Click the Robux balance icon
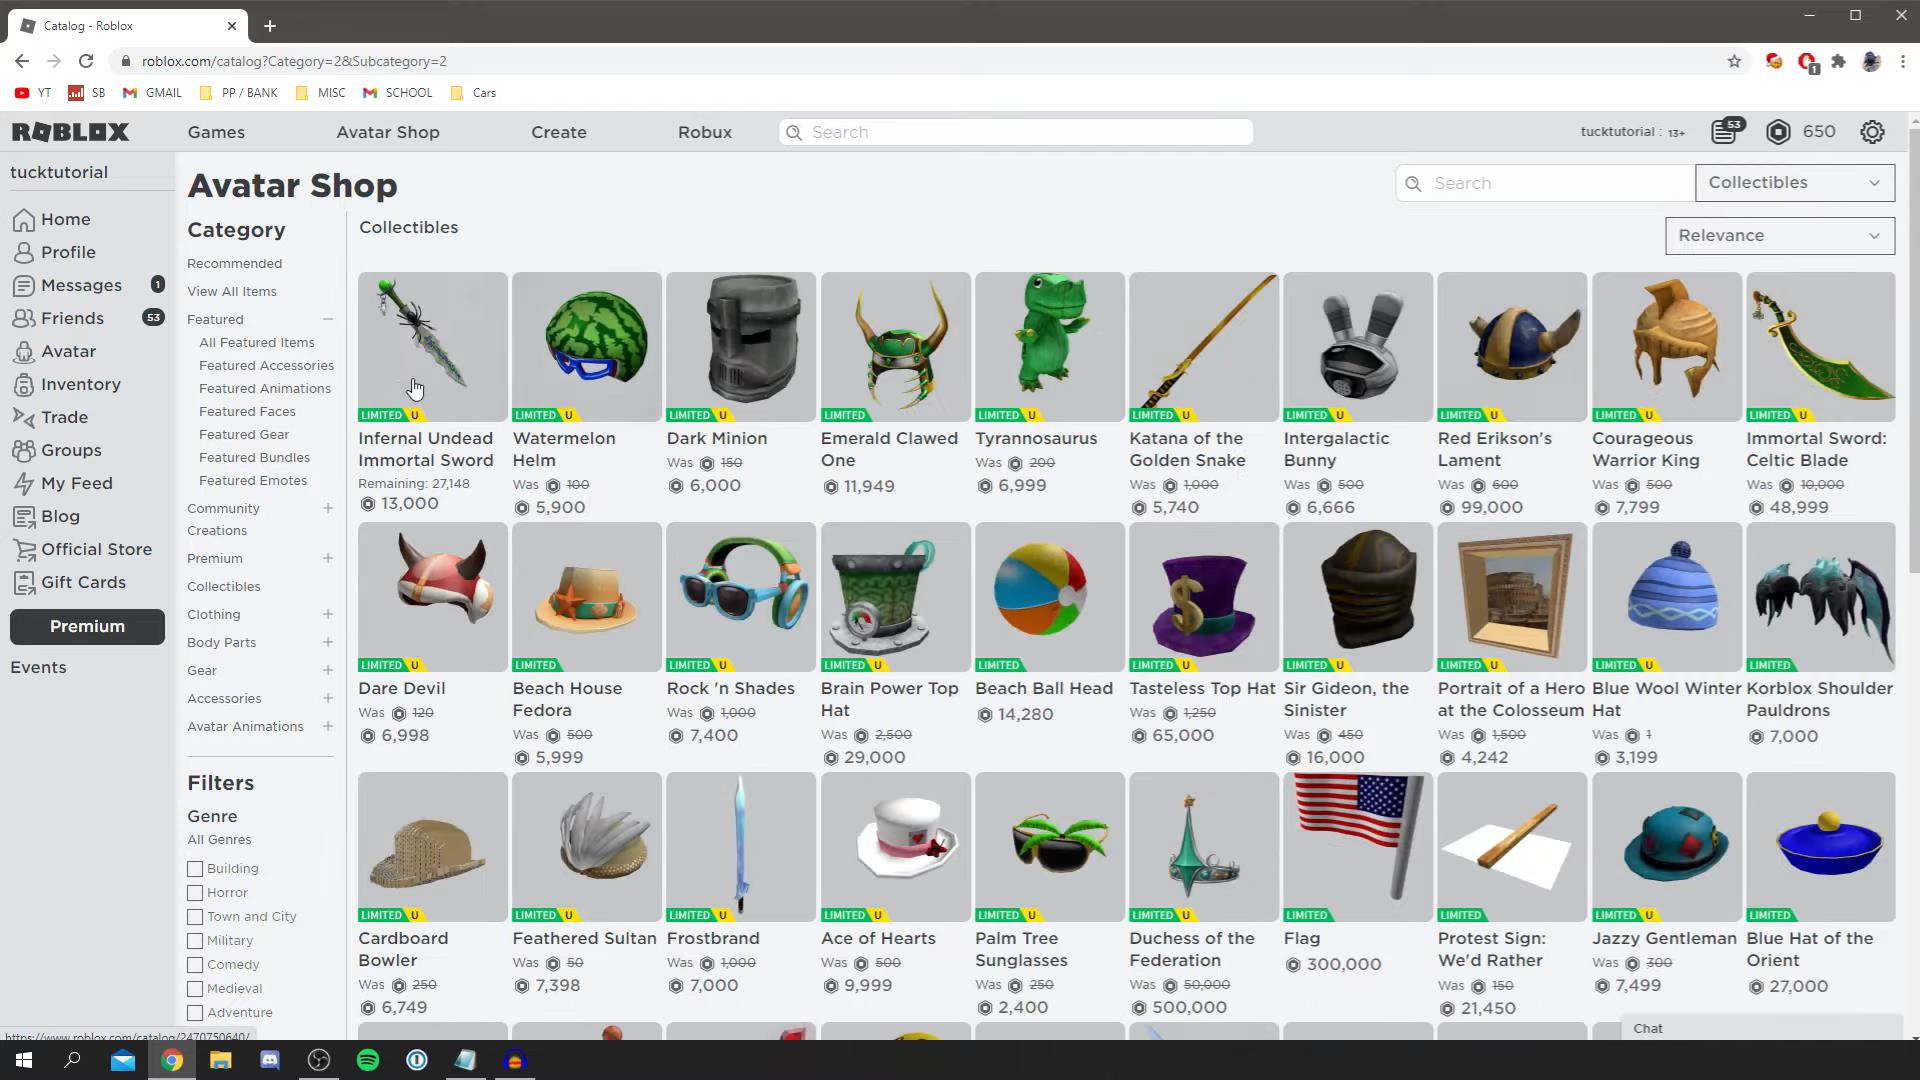This screenshot has height=1080, width=1920. (x=1778, y=132)
